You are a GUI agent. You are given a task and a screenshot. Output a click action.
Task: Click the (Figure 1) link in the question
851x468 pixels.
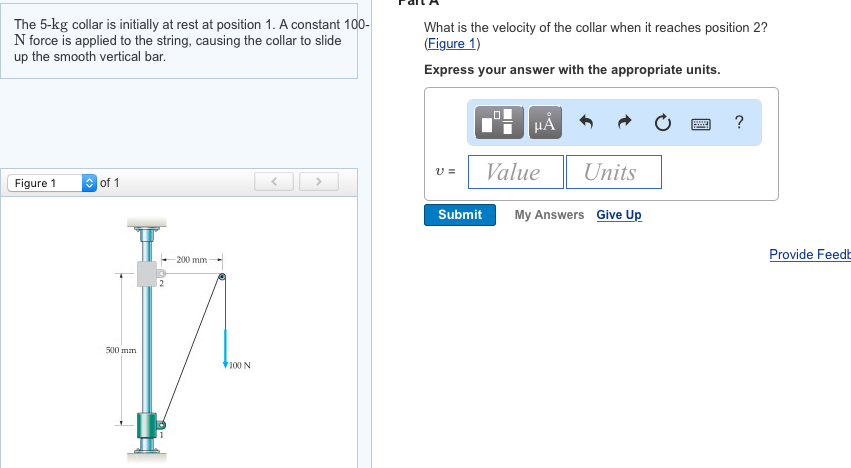(x=452, y=44)
